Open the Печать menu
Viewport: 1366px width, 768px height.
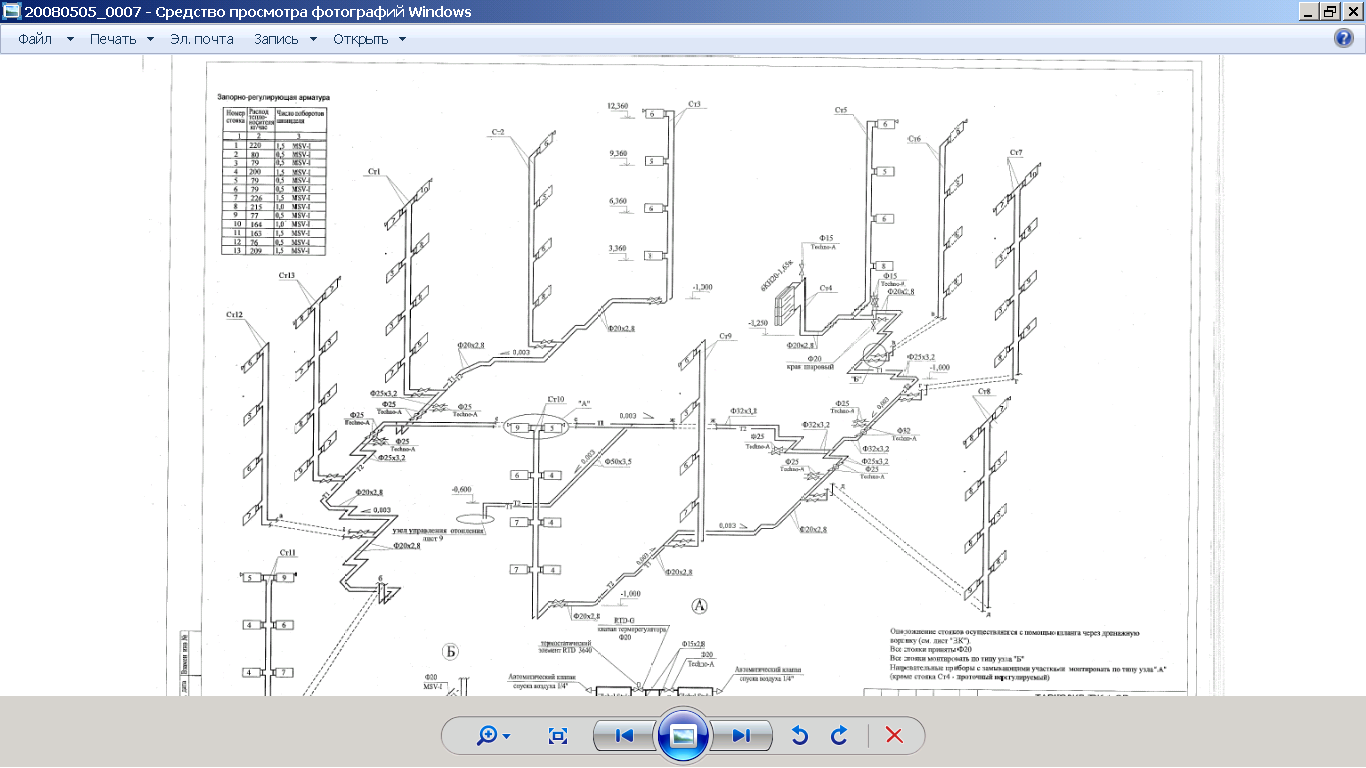[112, 39]
